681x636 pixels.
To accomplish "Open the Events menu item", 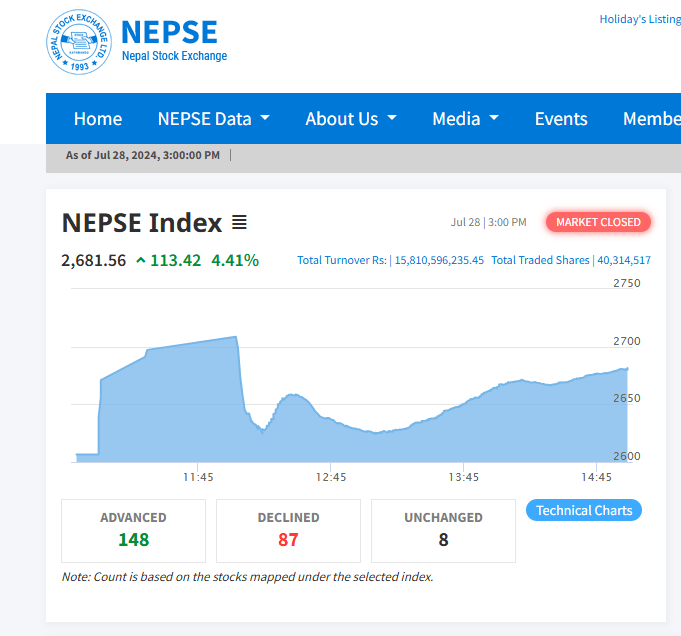I will click(x=561, y=119).
